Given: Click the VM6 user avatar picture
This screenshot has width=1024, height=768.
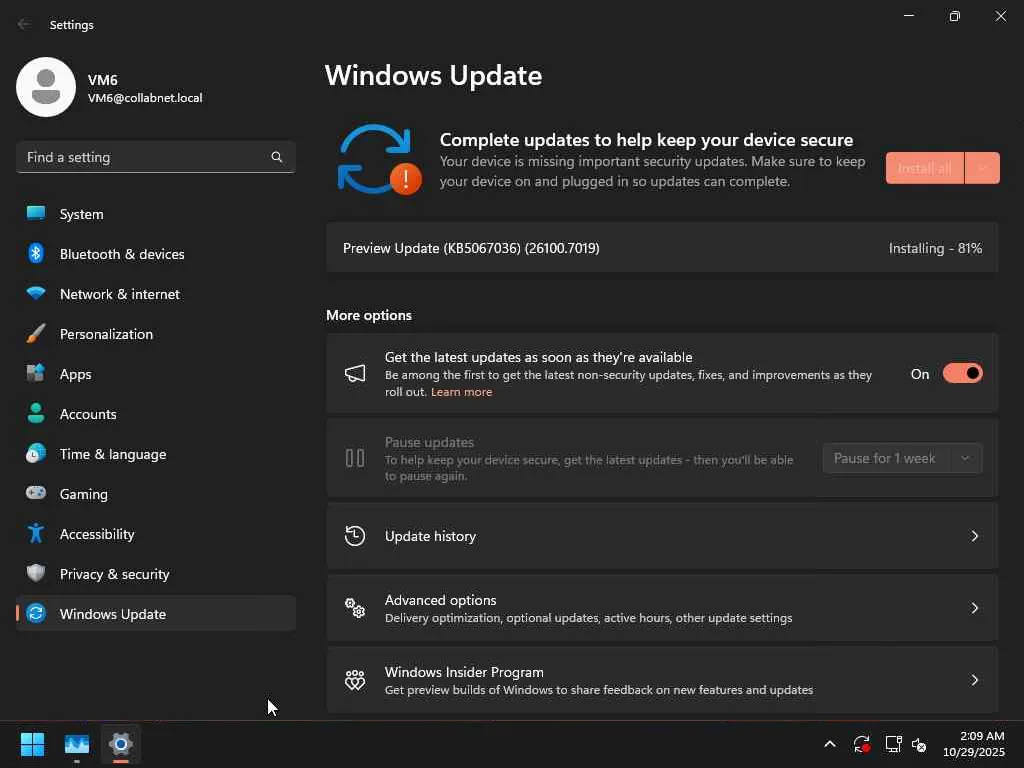Looking at the screenshot, I should (x=46, y=87).
